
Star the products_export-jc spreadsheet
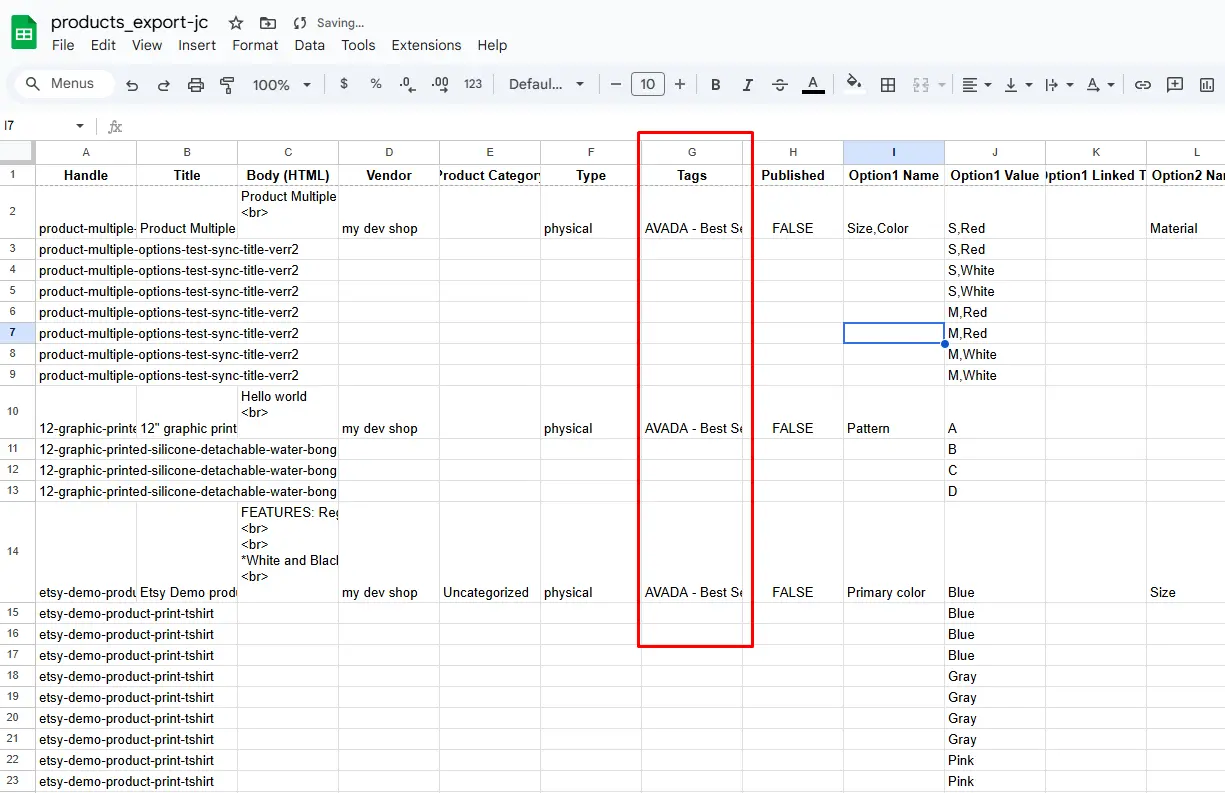(235, 22)
